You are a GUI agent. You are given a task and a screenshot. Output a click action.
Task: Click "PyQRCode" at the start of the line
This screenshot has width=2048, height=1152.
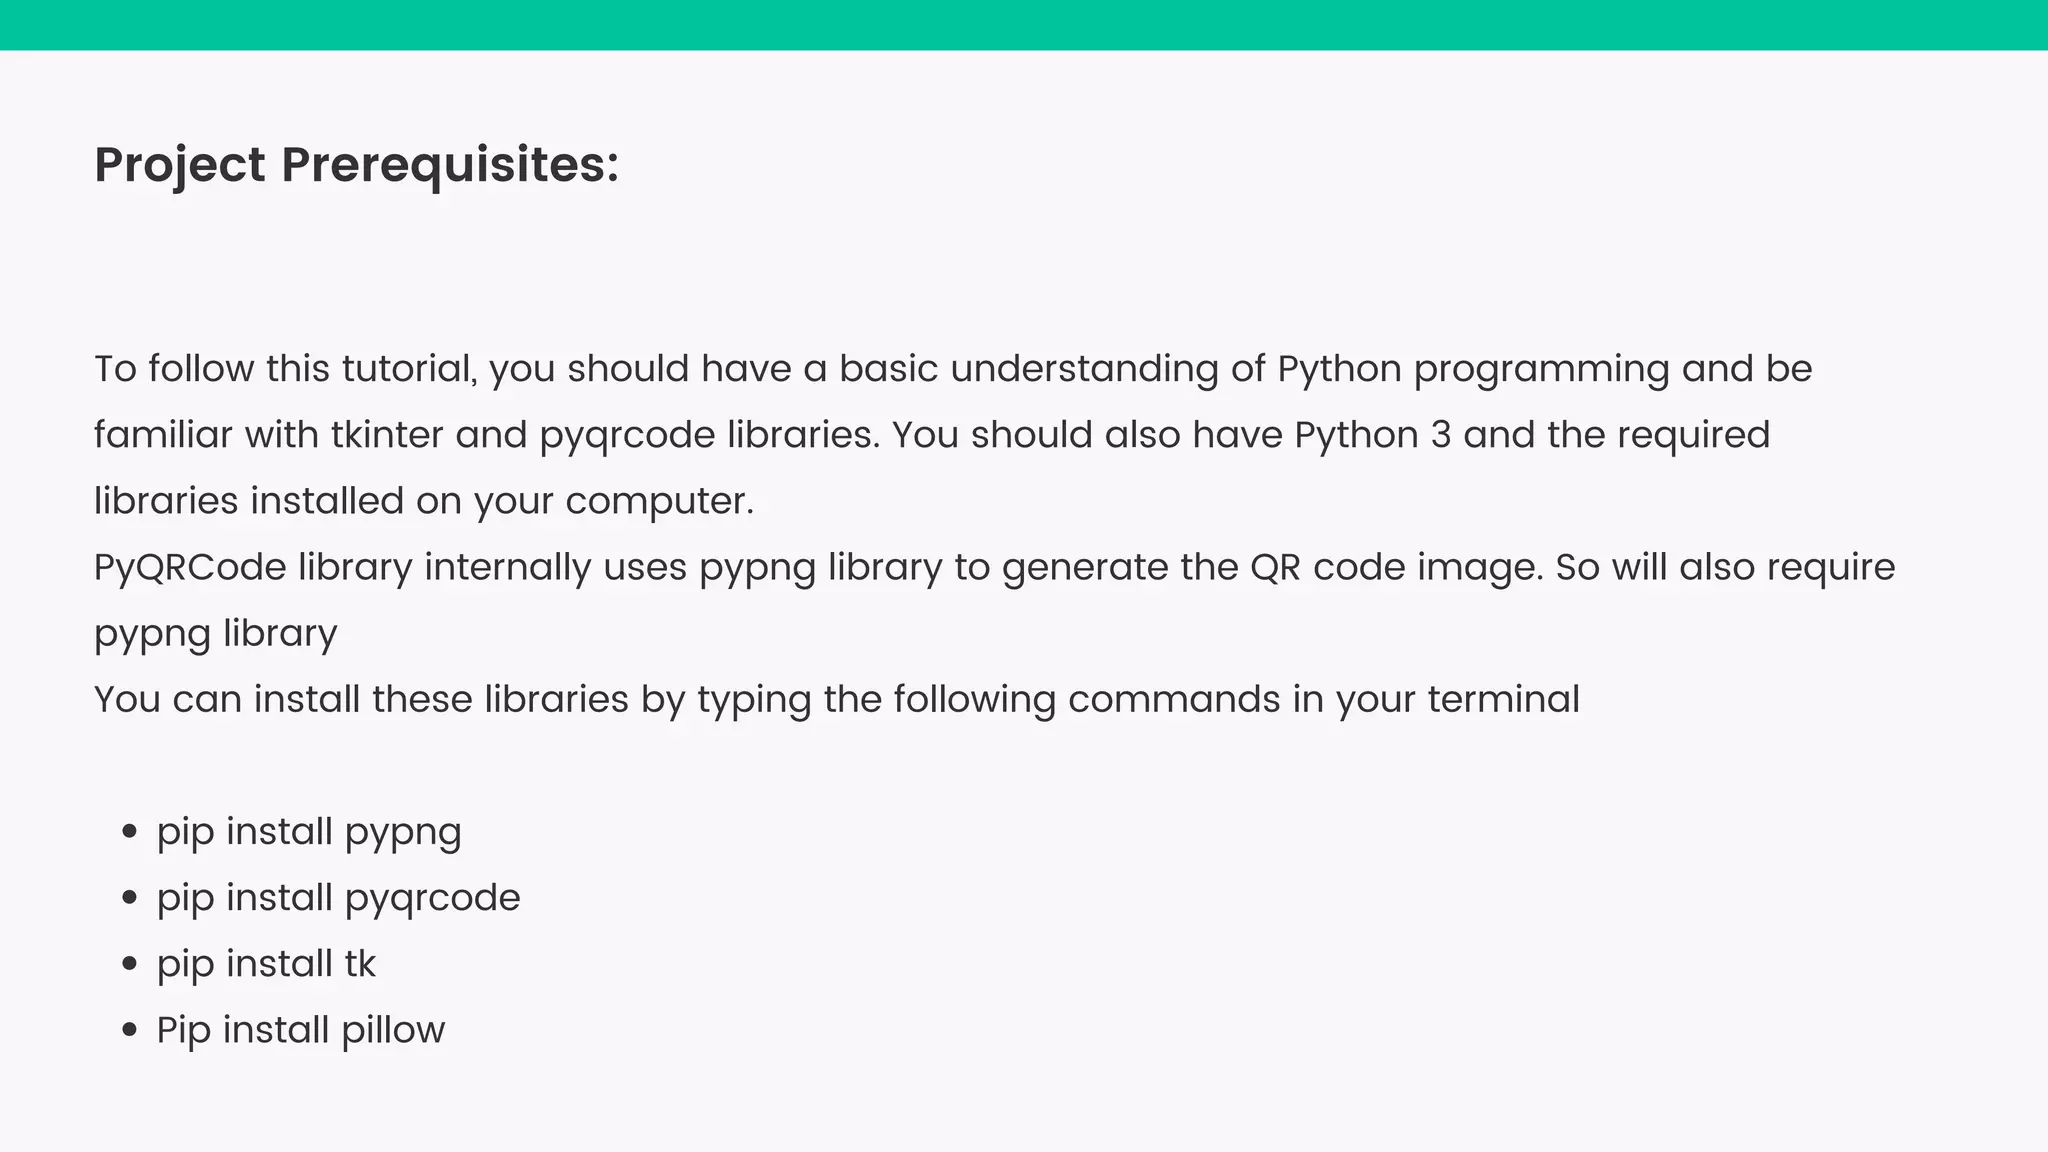[x=190, y=568]
